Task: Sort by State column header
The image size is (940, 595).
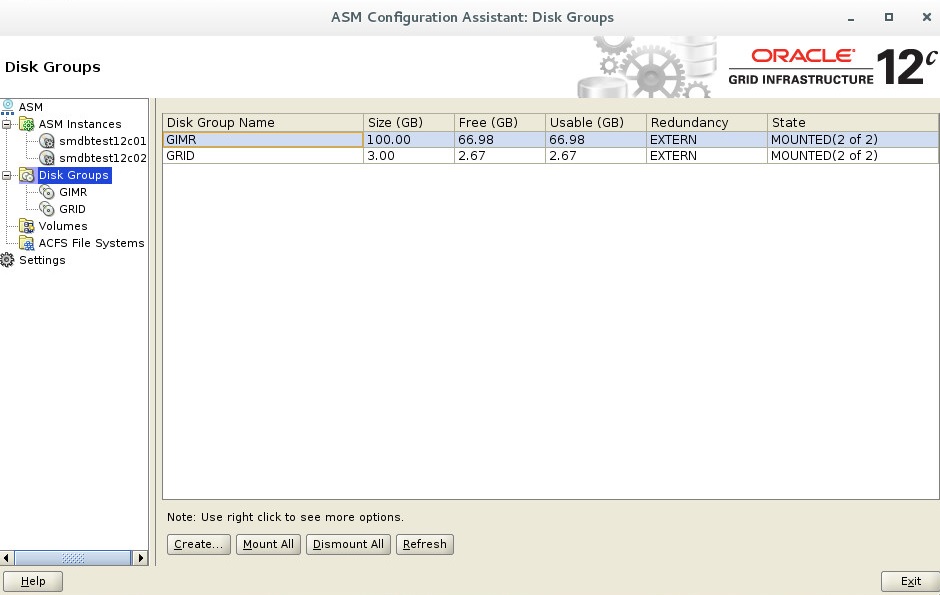Action: pos(852,122)
